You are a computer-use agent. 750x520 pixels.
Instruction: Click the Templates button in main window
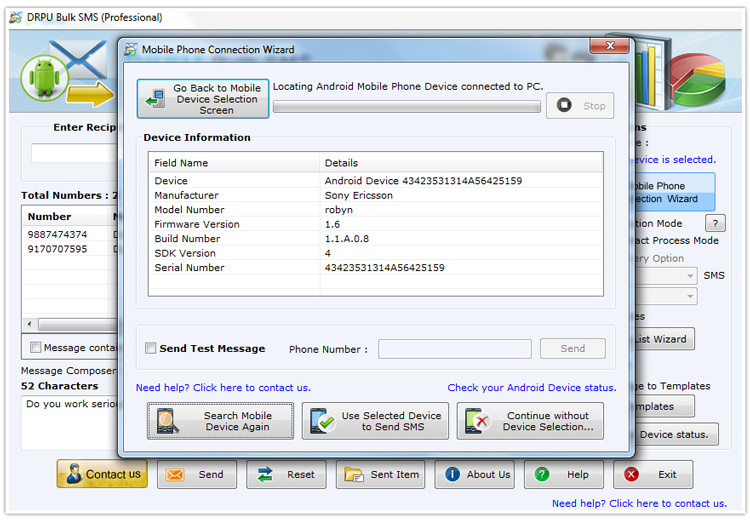[665, 406]
